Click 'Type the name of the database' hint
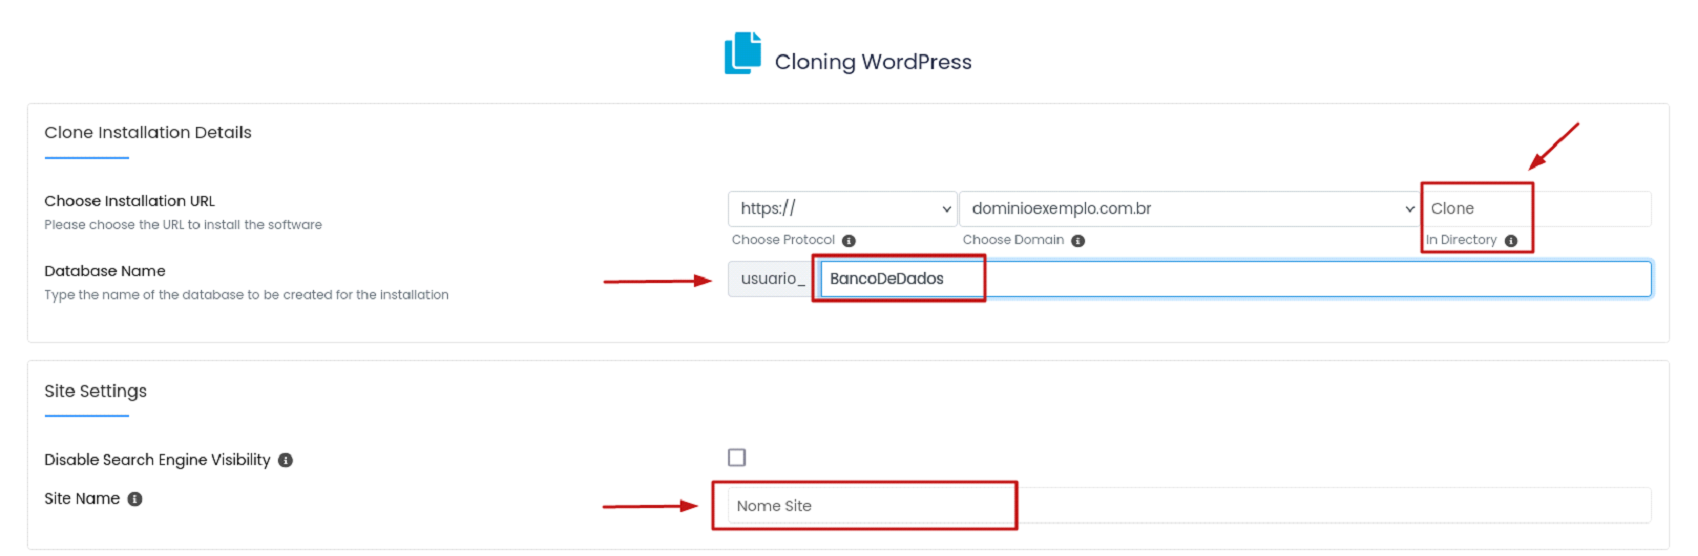1698x556 pixels. [x=246, y=295]
